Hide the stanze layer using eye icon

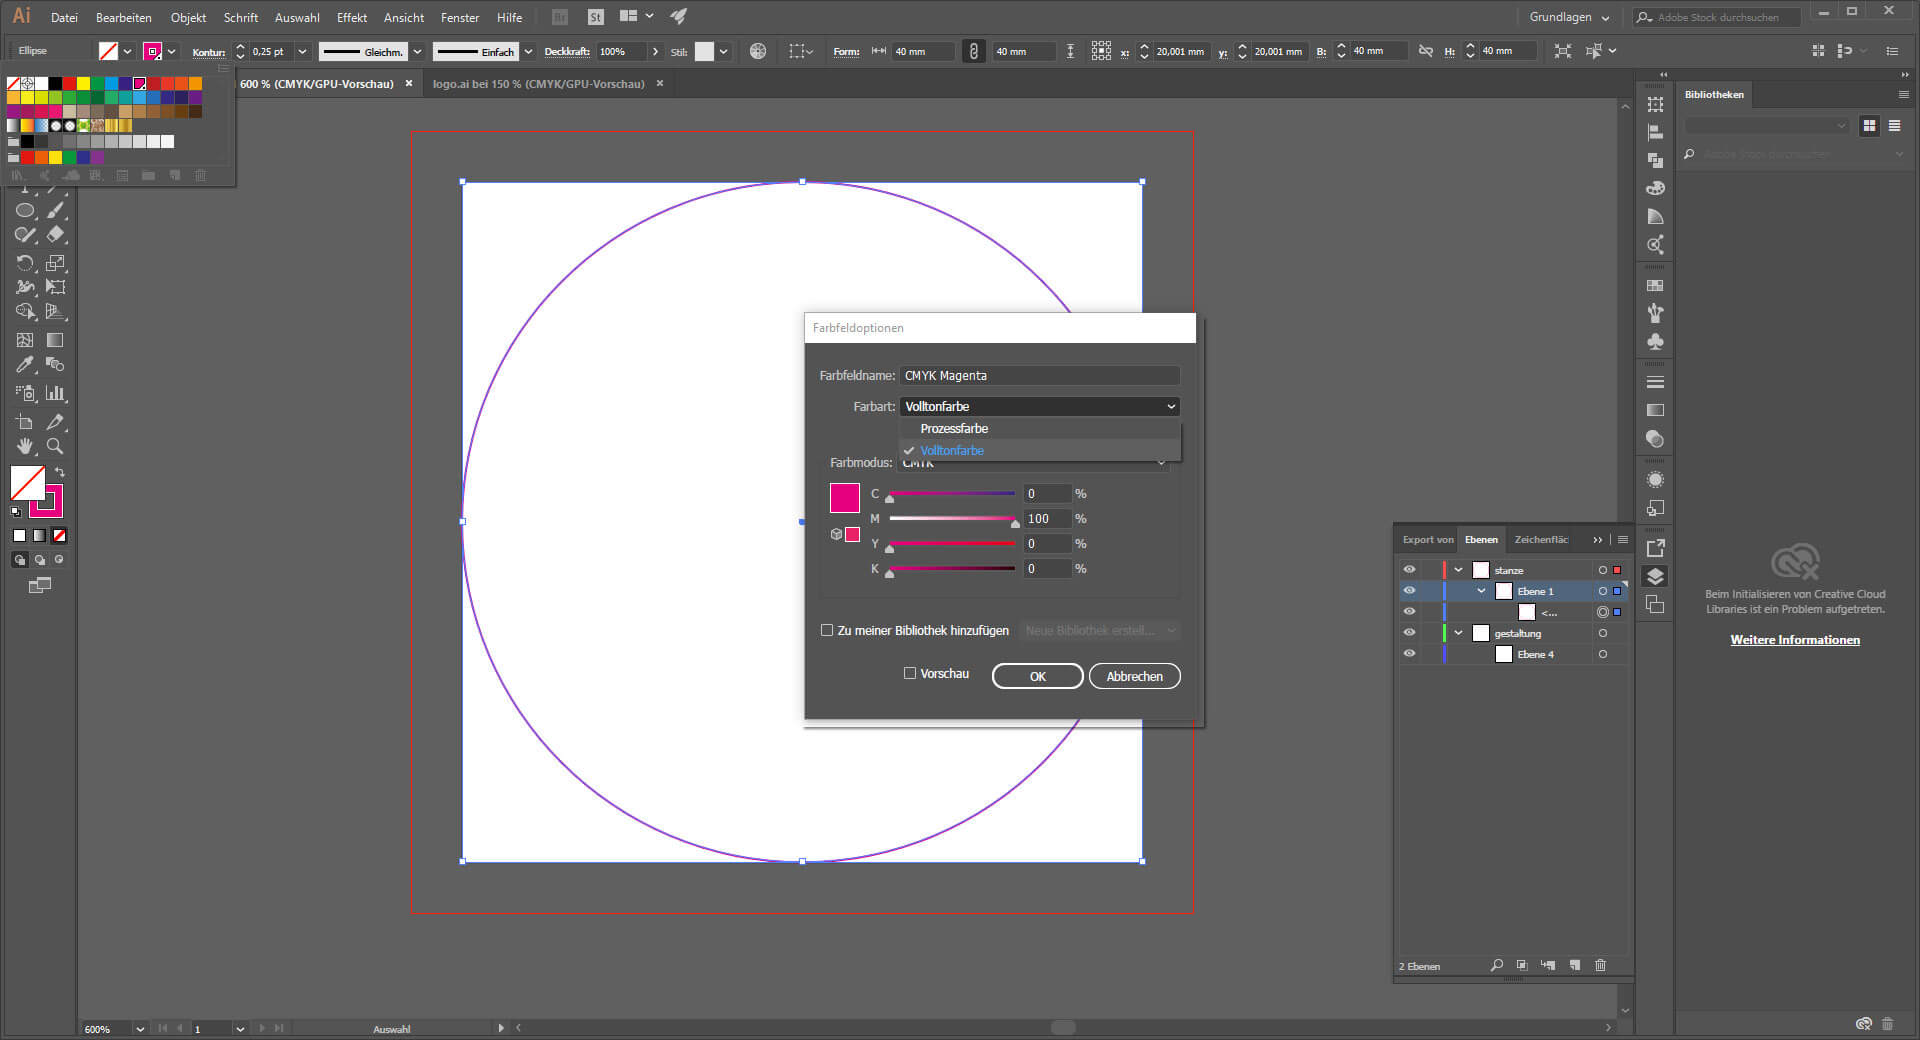click(x=1409, y=570)
